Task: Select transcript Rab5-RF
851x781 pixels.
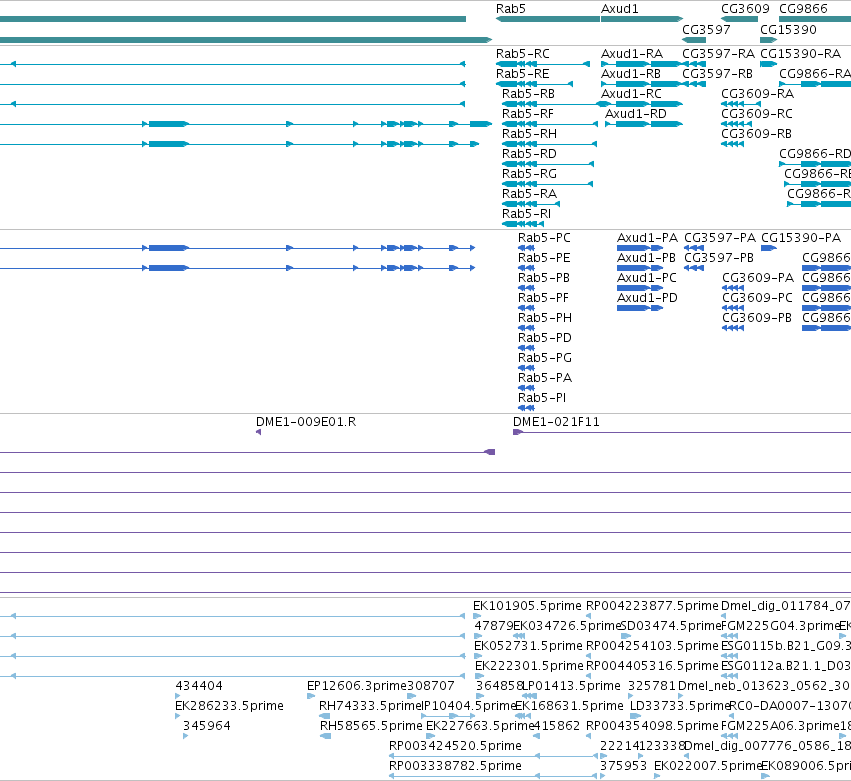Action: (528, 114)
